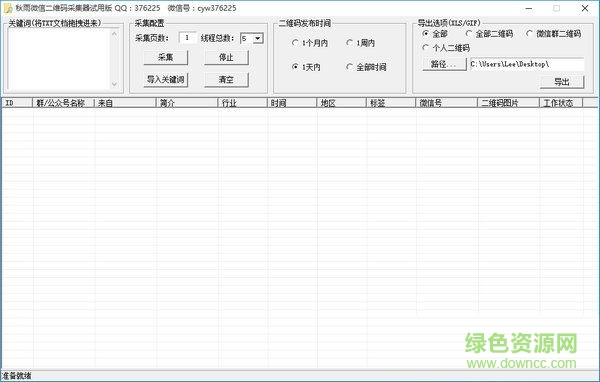The width and height of the screenshot is (600, 382).
Task: Close the application window
Action: click(585, 8)
